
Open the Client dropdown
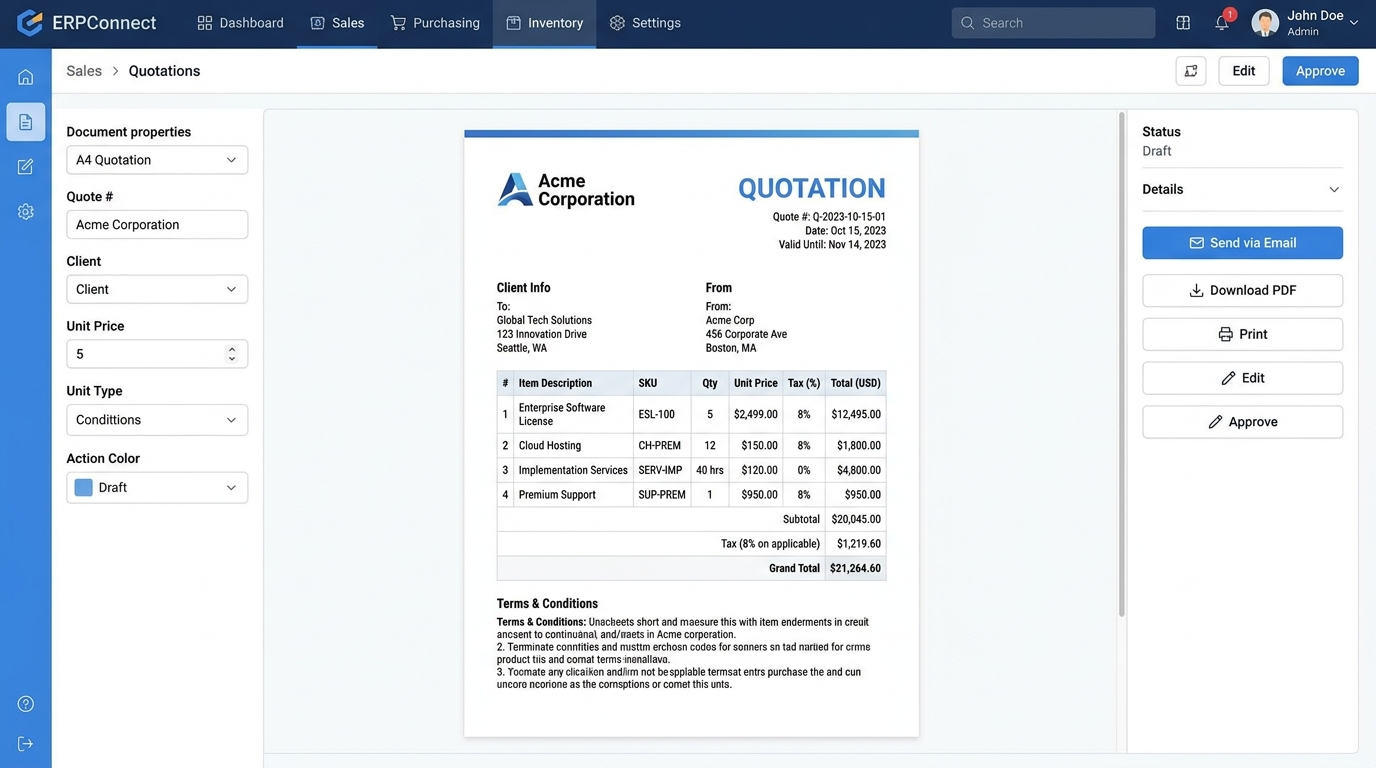pos(157,289)
